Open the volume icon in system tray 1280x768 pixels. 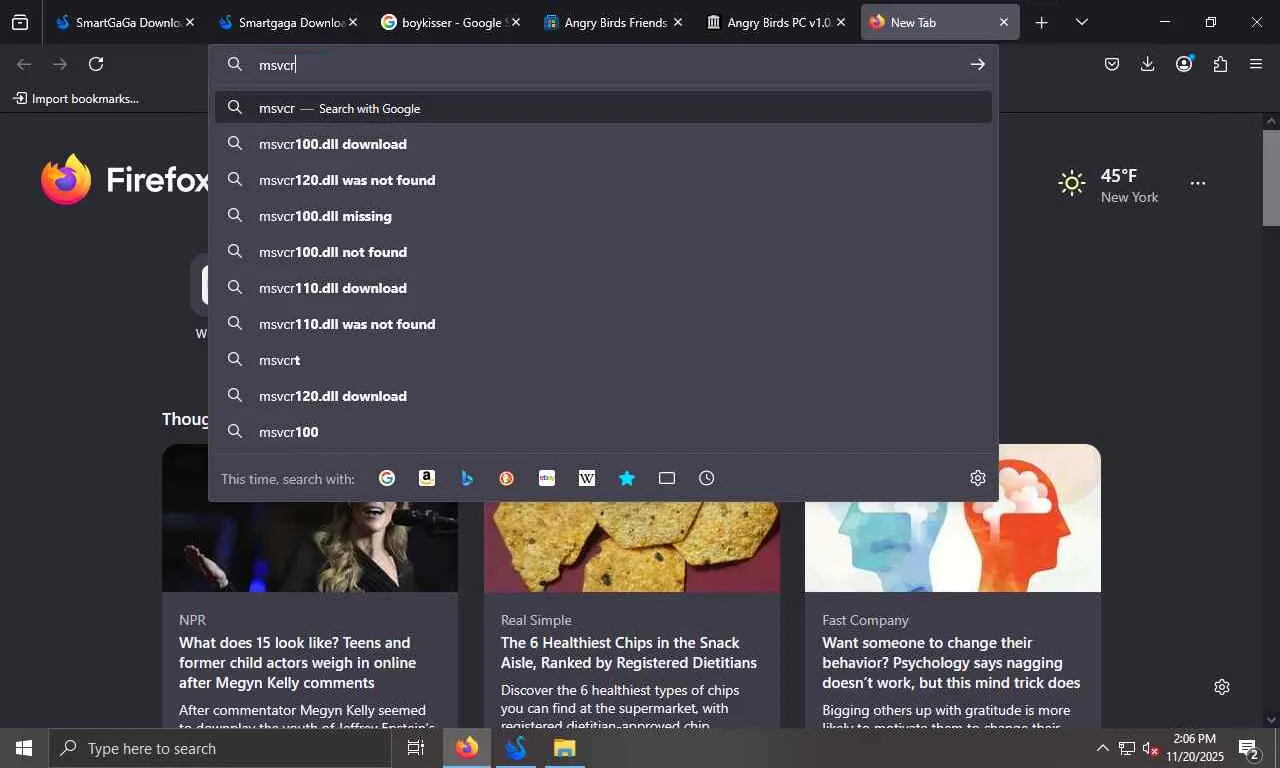pyautogui.click(x=1150, y=748)
